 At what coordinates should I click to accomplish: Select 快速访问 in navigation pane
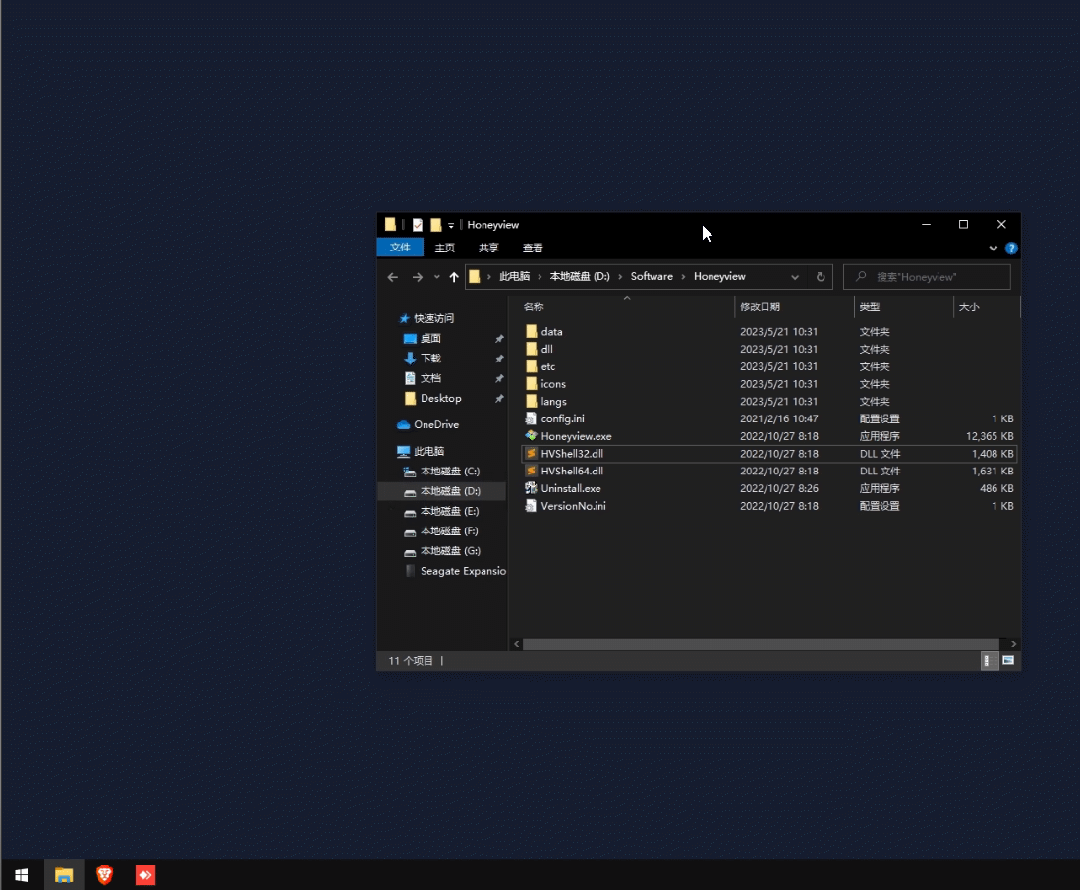434,318
